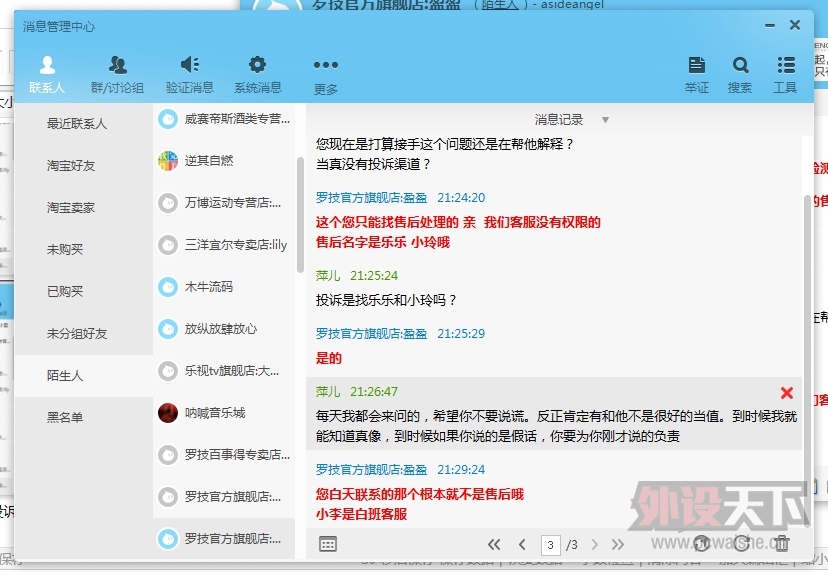
Task: Open 验证消息 verification messages
Action: (190, 74)
